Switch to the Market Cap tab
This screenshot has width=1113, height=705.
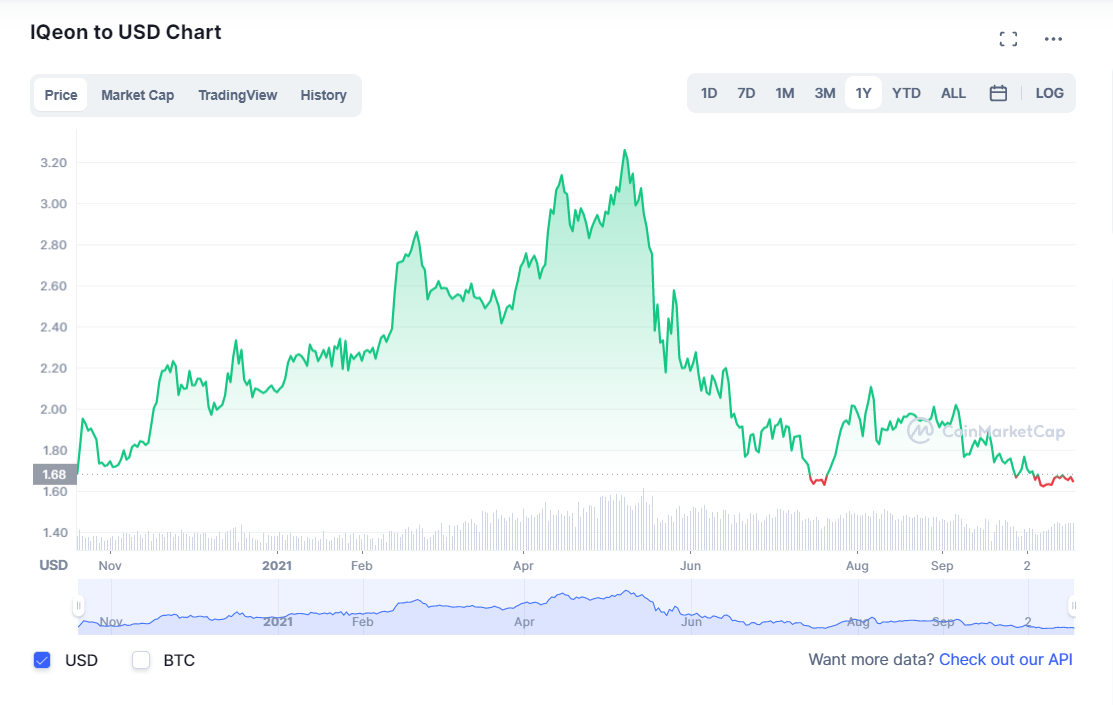click(138, 95)
